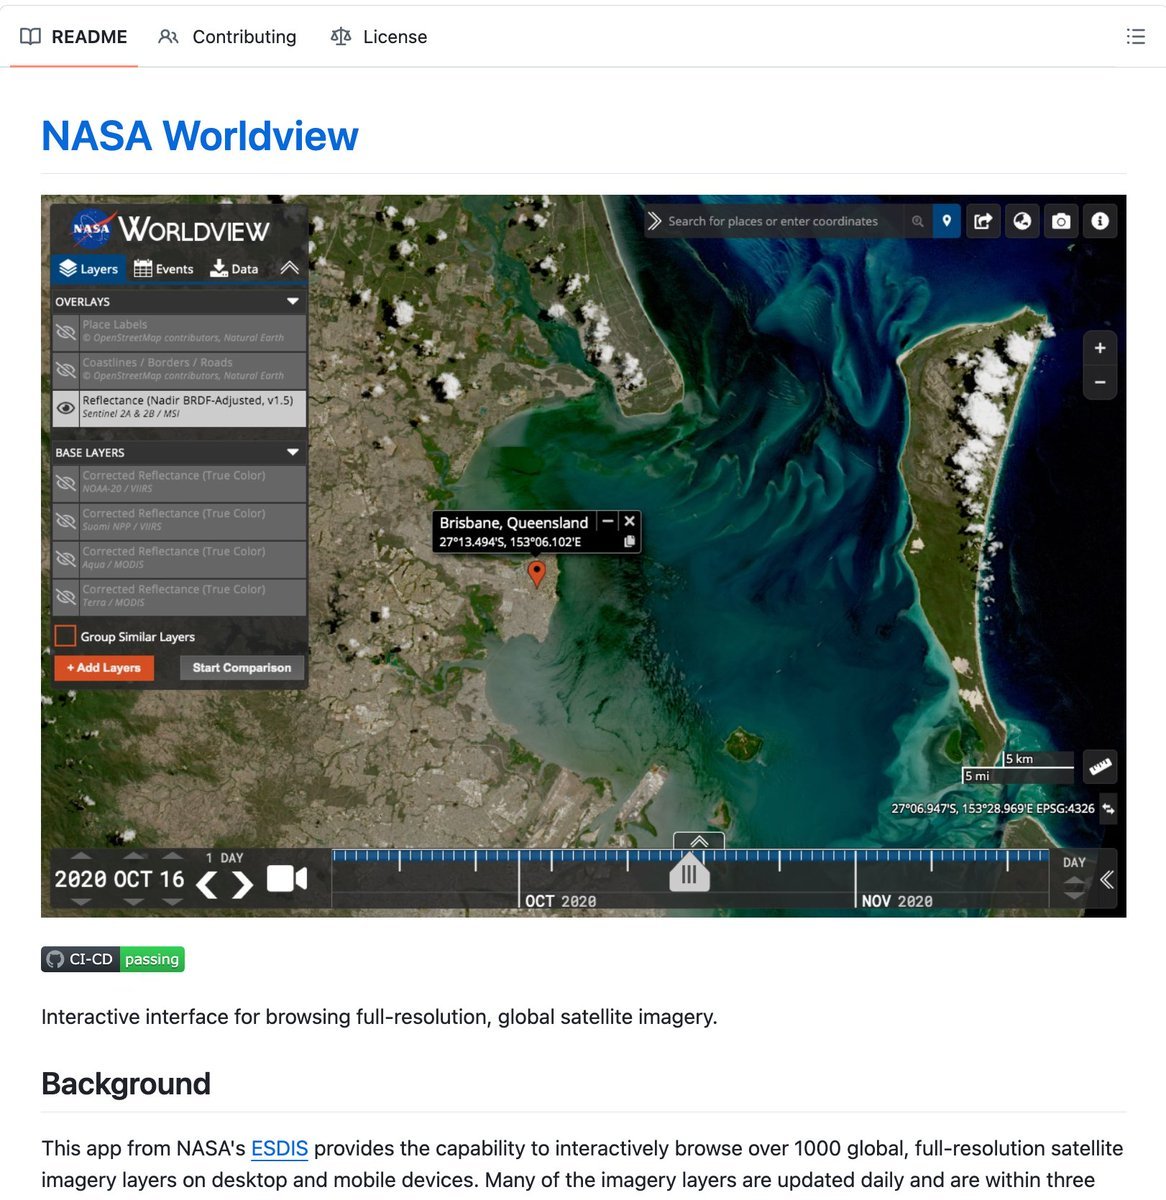
Task: Open the NASA Worldview heading link
Action: pyautogui.click(x=200, y=136)
